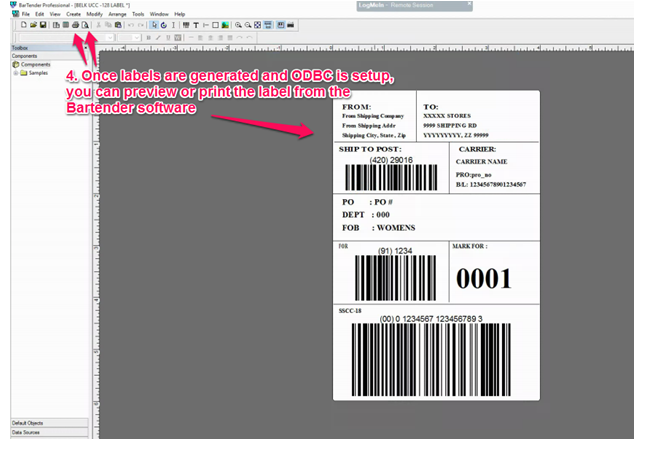Screen dimensions: 646x451
Task: Select the Text object tool
Action: pos(196,25)
